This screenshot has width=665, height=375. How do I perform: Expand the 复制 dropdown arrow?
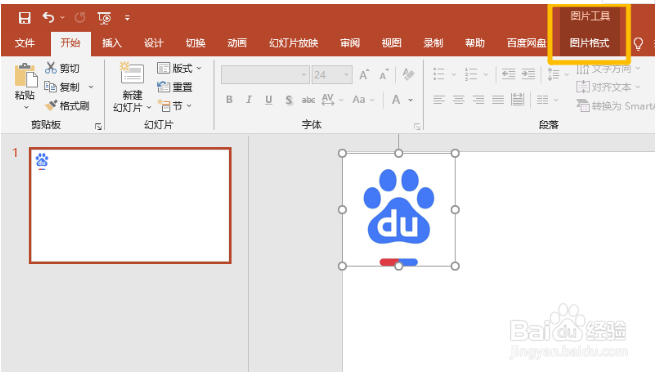pyautogui.click(x=91, y=87)
